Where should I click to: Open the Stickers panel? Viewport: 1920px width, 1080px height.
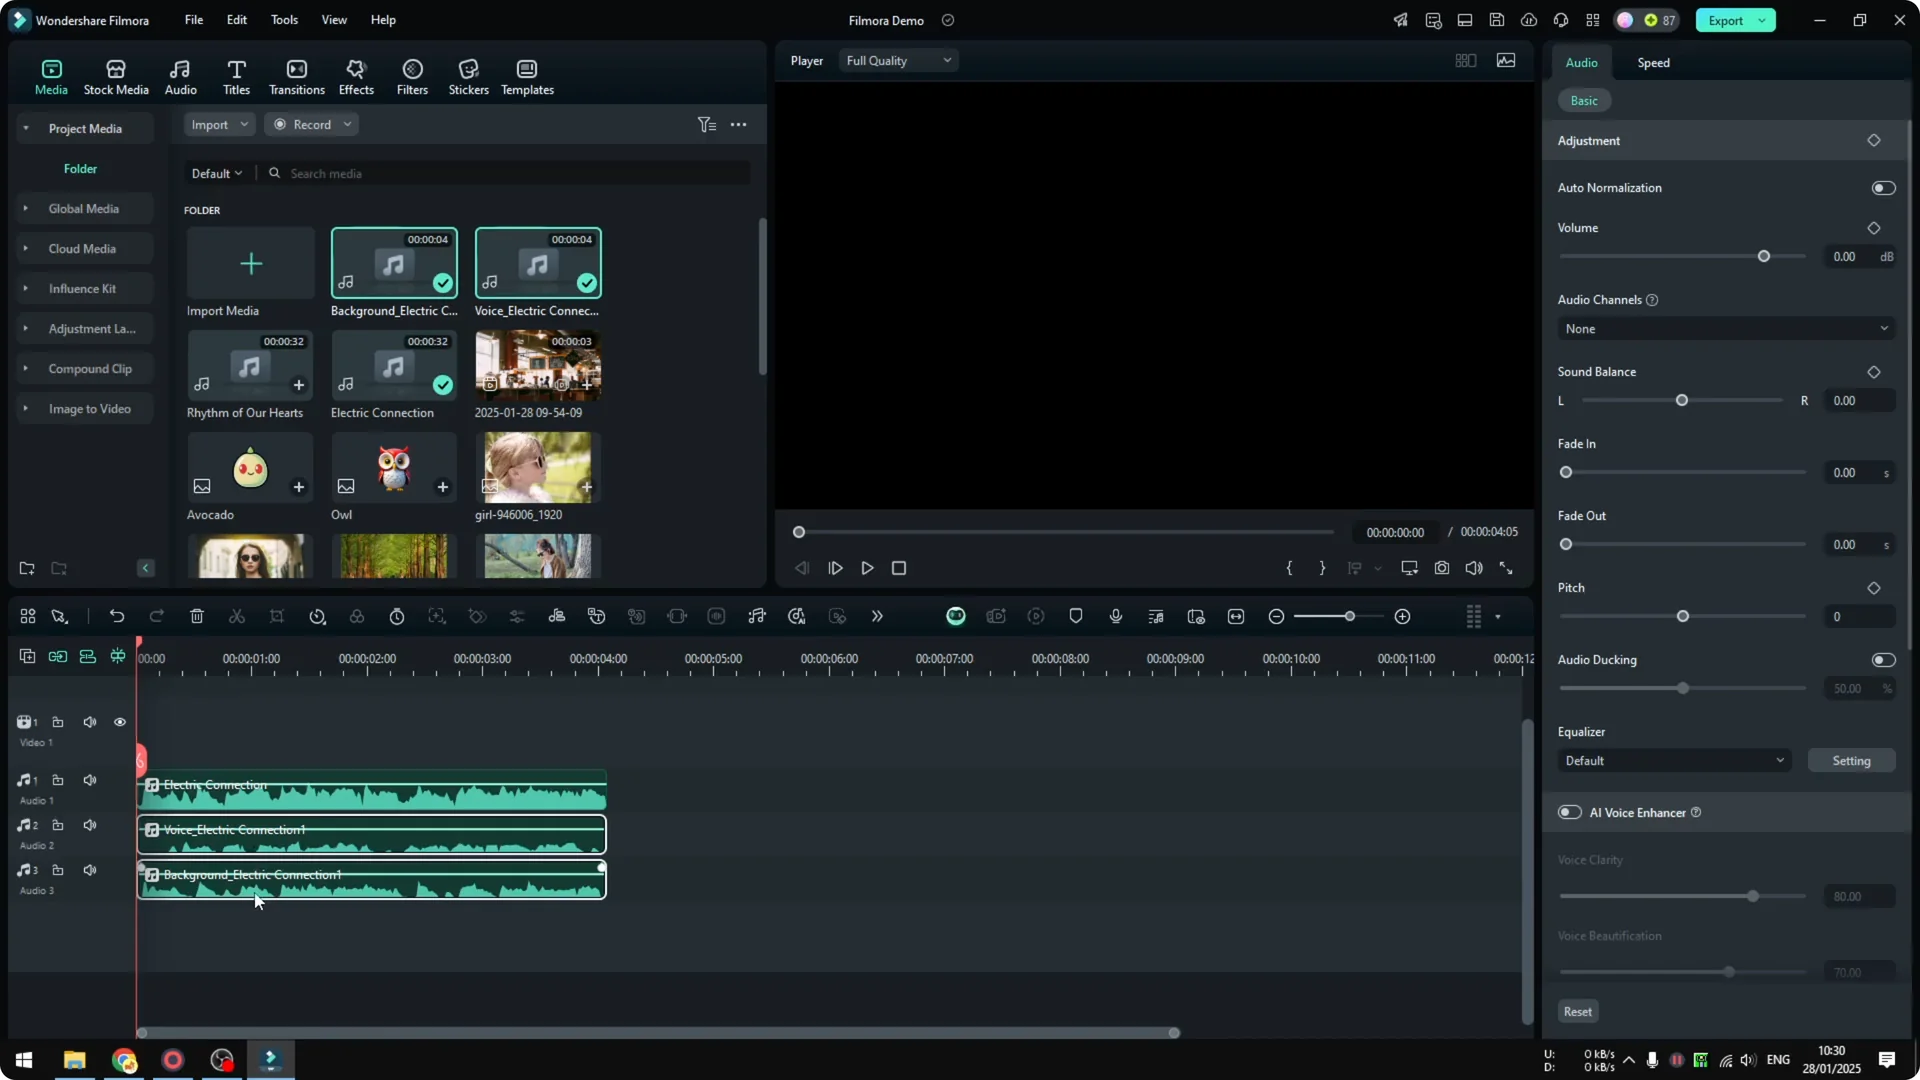click(x=467, y=75)
